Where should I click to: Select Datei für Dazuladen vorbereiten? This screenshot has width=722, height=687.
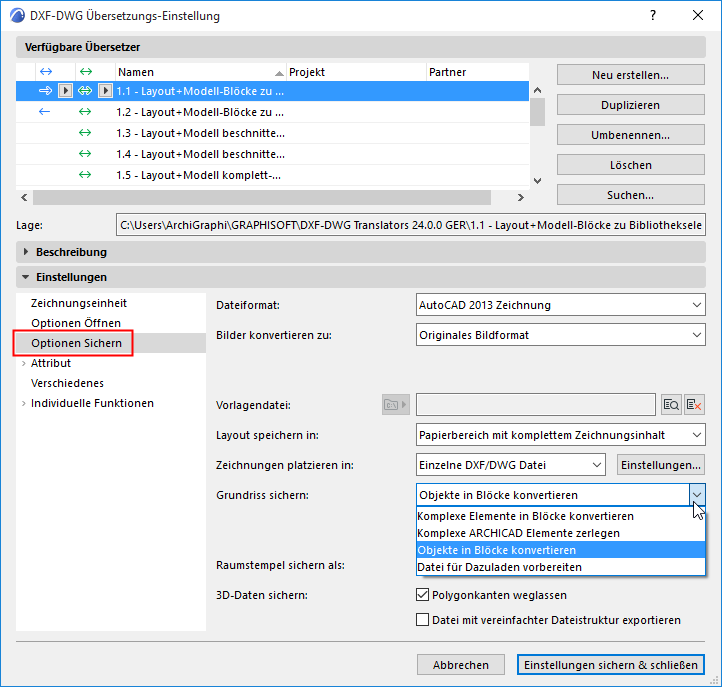(x=560, y=567)
